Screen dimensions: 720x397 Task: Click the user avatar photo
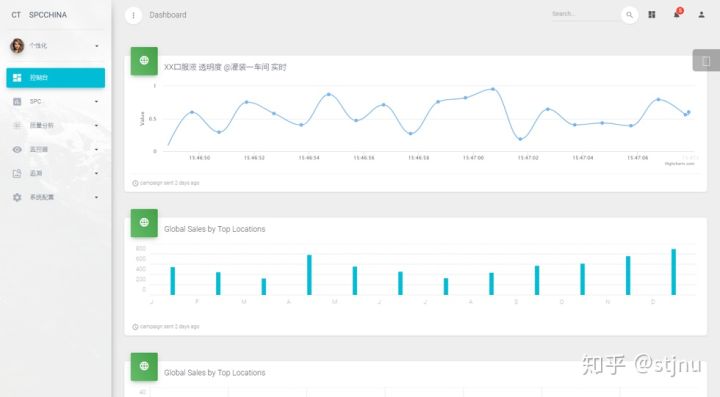[x=17, y=45]
